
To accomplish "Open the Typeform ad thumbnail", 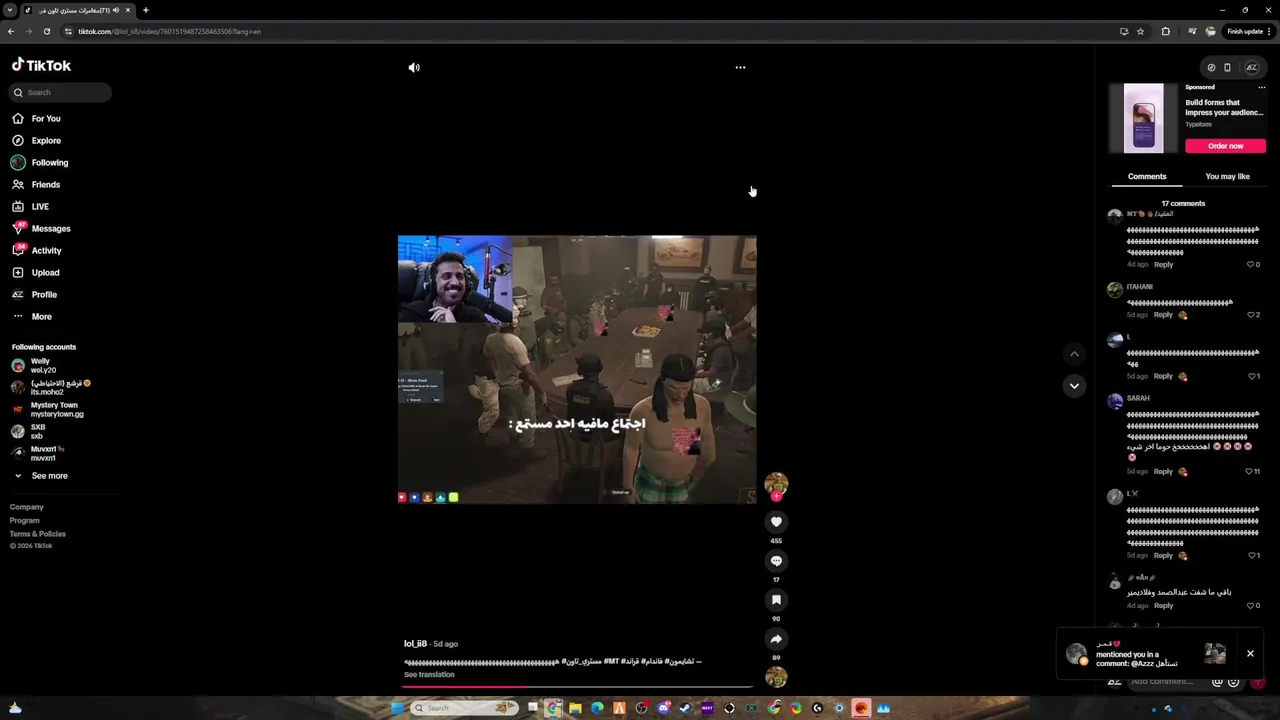I will click(x=1143, y=118).
